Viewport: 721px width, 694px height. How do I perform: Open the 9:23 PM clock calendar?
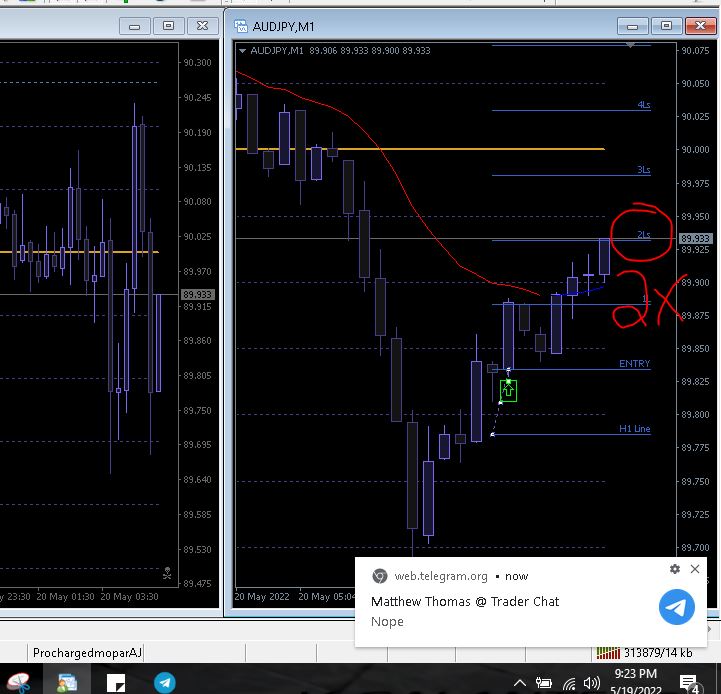click(635, 681)
